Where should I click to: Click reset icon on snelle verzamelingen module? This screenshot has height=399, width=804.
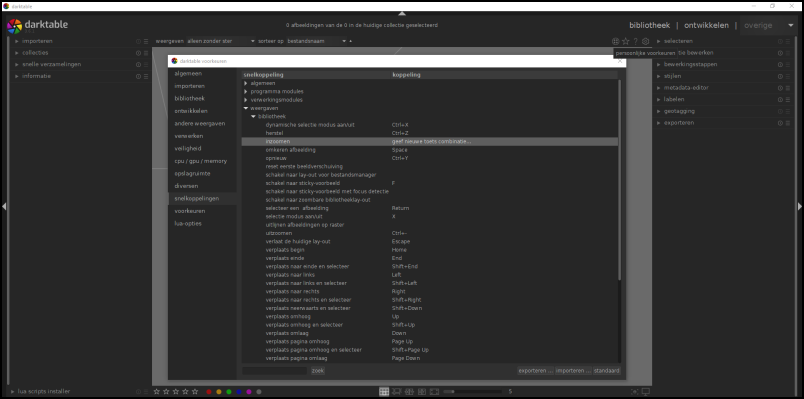138,65
